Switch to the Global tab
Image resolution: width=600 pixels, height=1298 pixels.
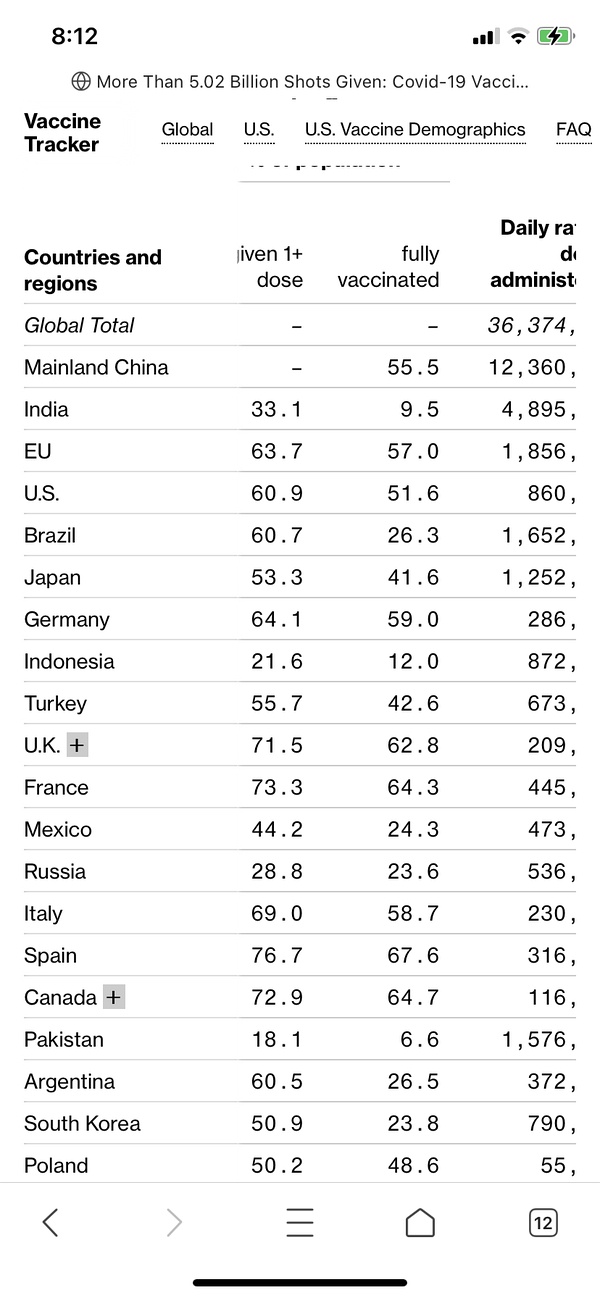187,129
